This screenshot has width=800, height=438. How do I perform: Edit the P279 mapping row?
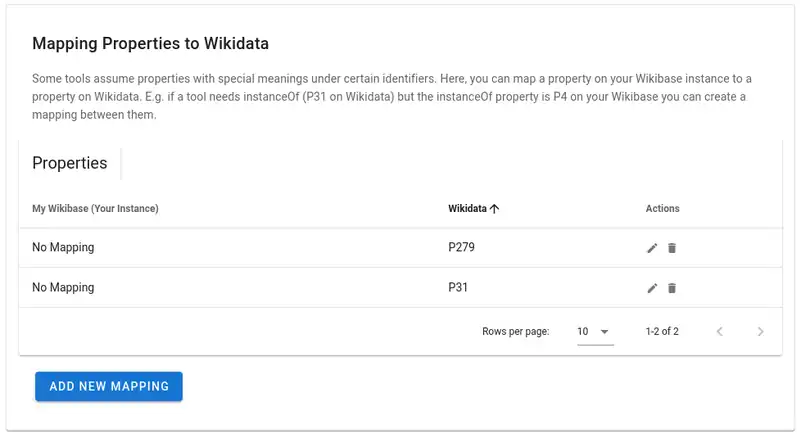pos(652,248)
